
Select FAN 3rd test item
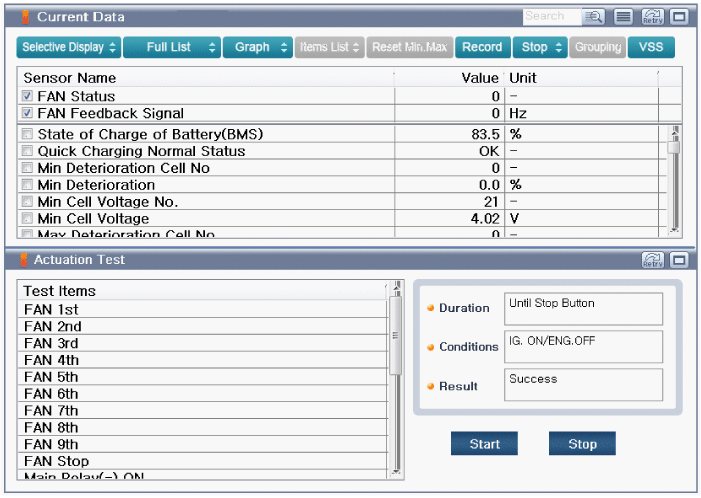pyautogui.click(x=53, y=343)
